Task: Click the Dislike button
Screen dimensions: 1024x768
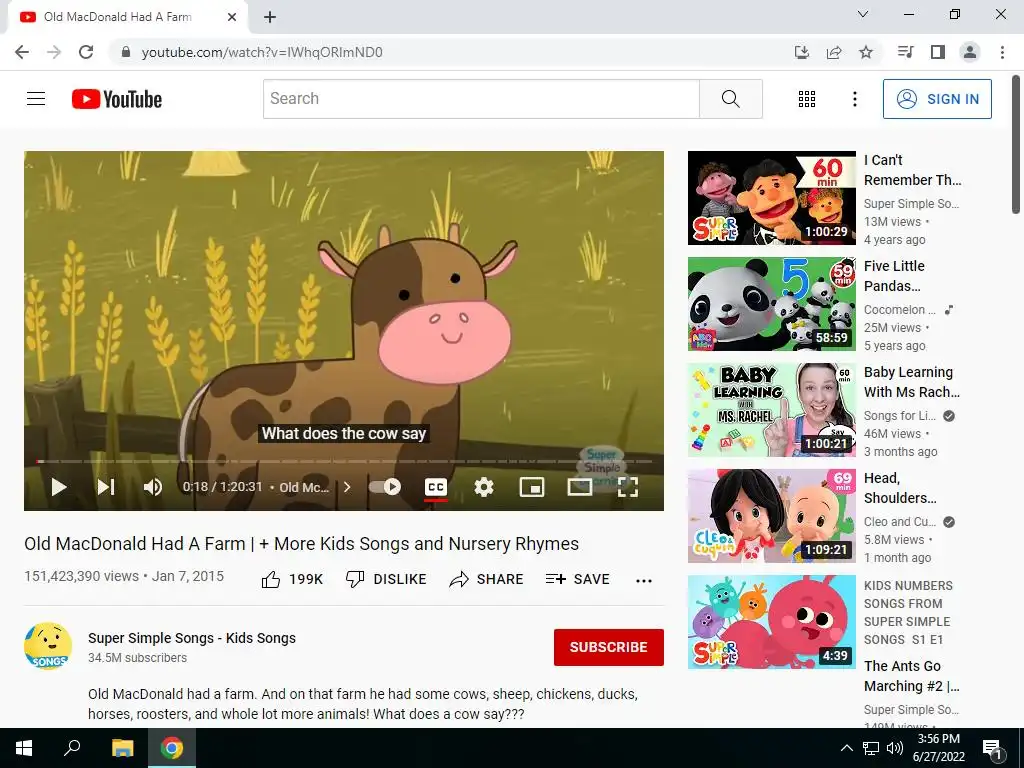Action: pos(386,579)
